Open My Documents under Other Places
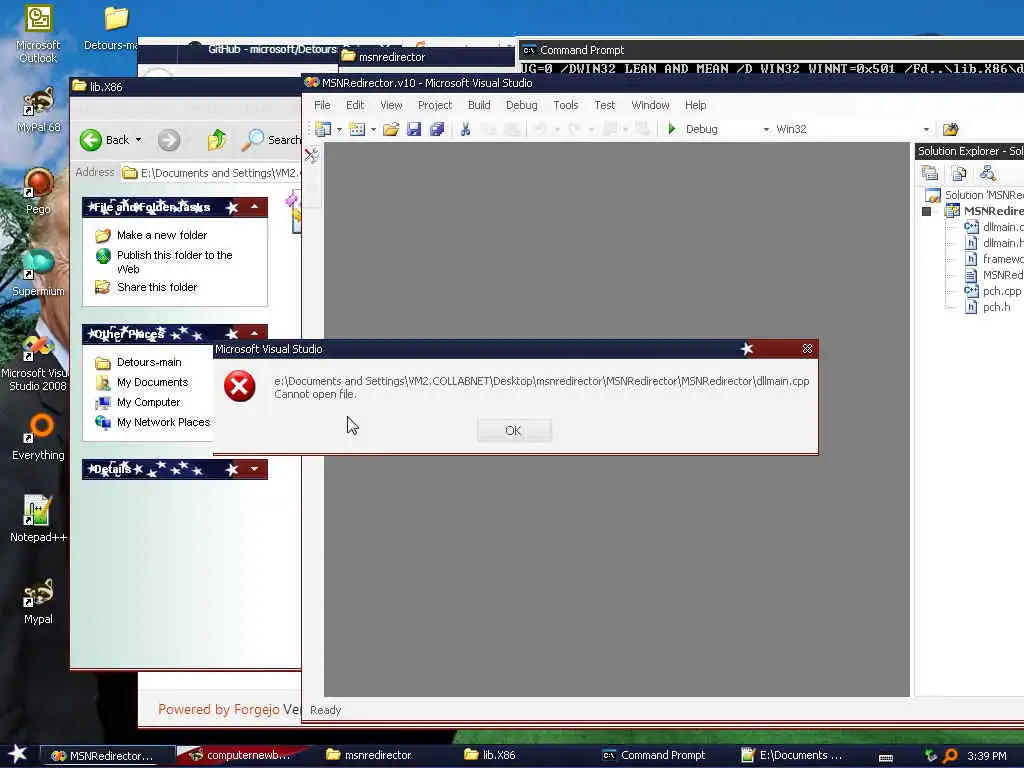 [152, 382]
